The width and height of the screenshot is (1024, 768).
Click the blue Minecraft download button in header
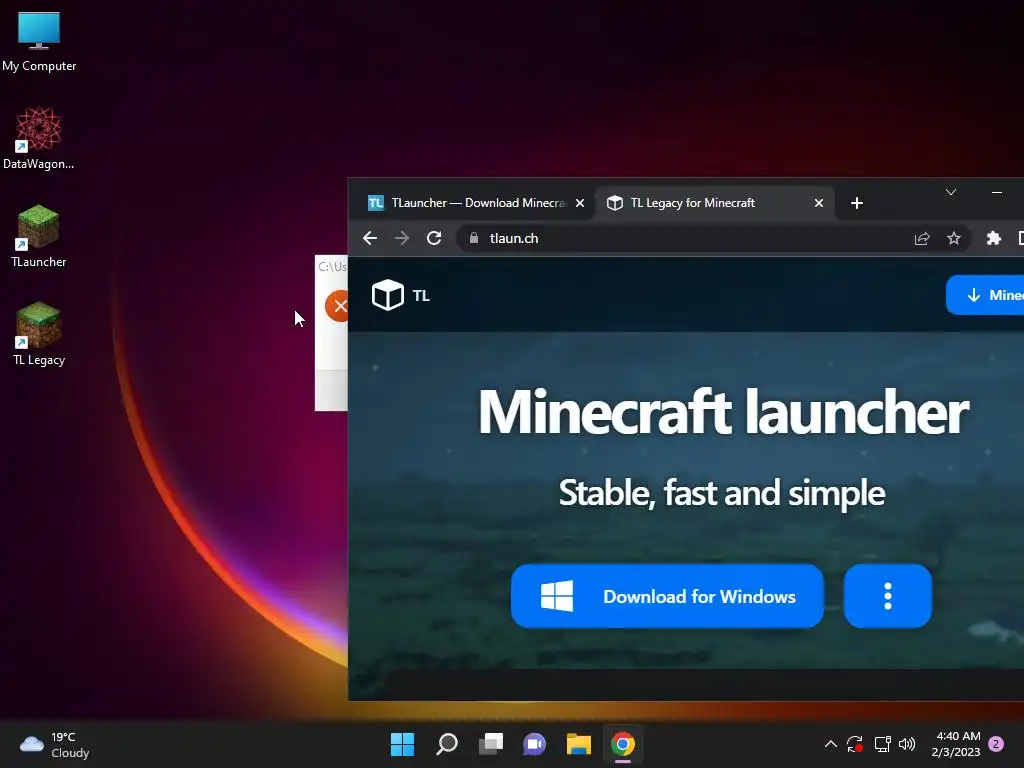[985, 295]
